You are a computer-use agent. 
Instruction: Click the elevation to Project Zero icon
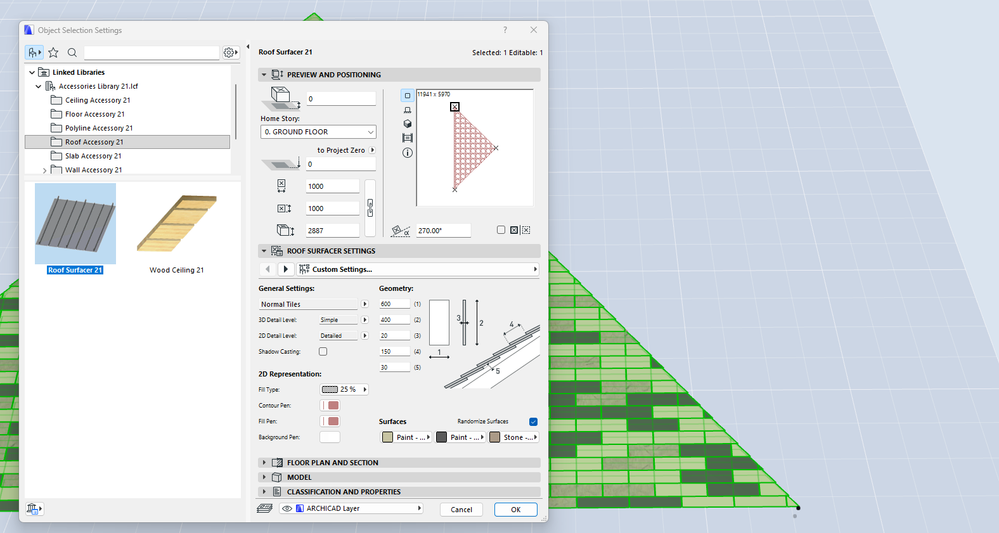click(281, 164)
